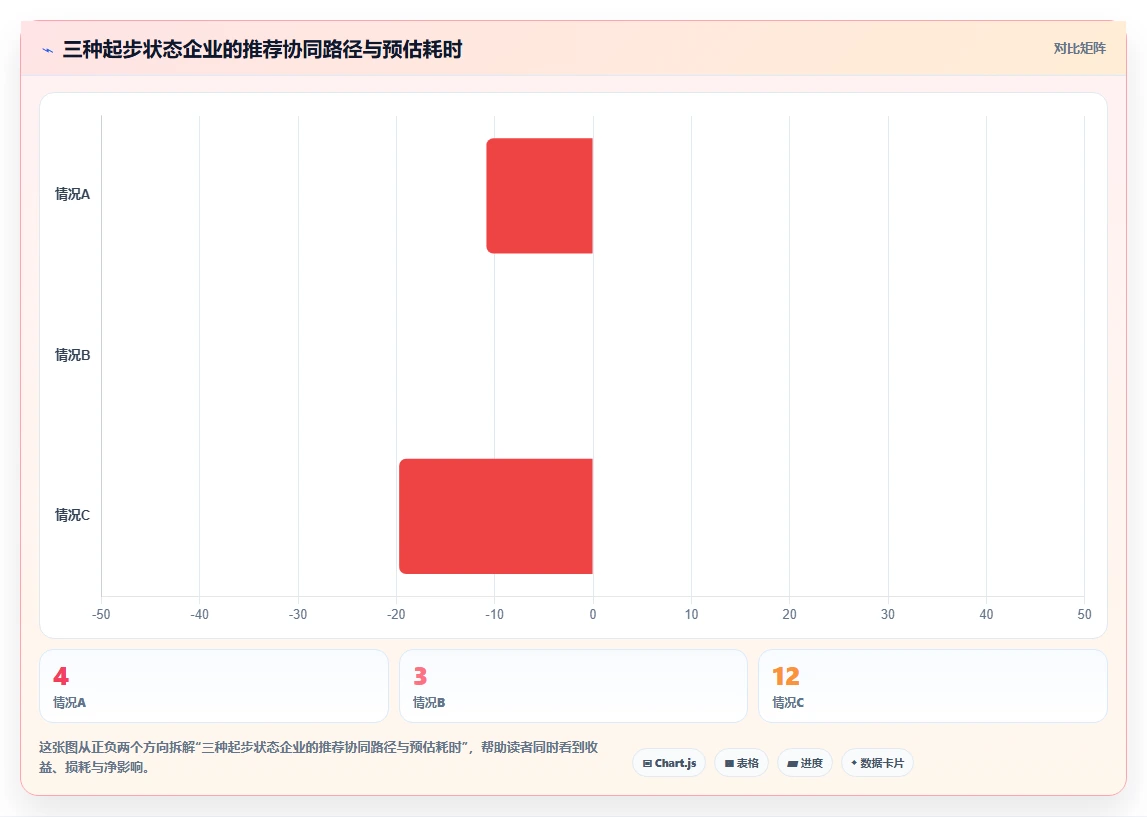Click the -10 x-axis tick label
This screenshot has height=817, width=1147.
tap(494, 614)
